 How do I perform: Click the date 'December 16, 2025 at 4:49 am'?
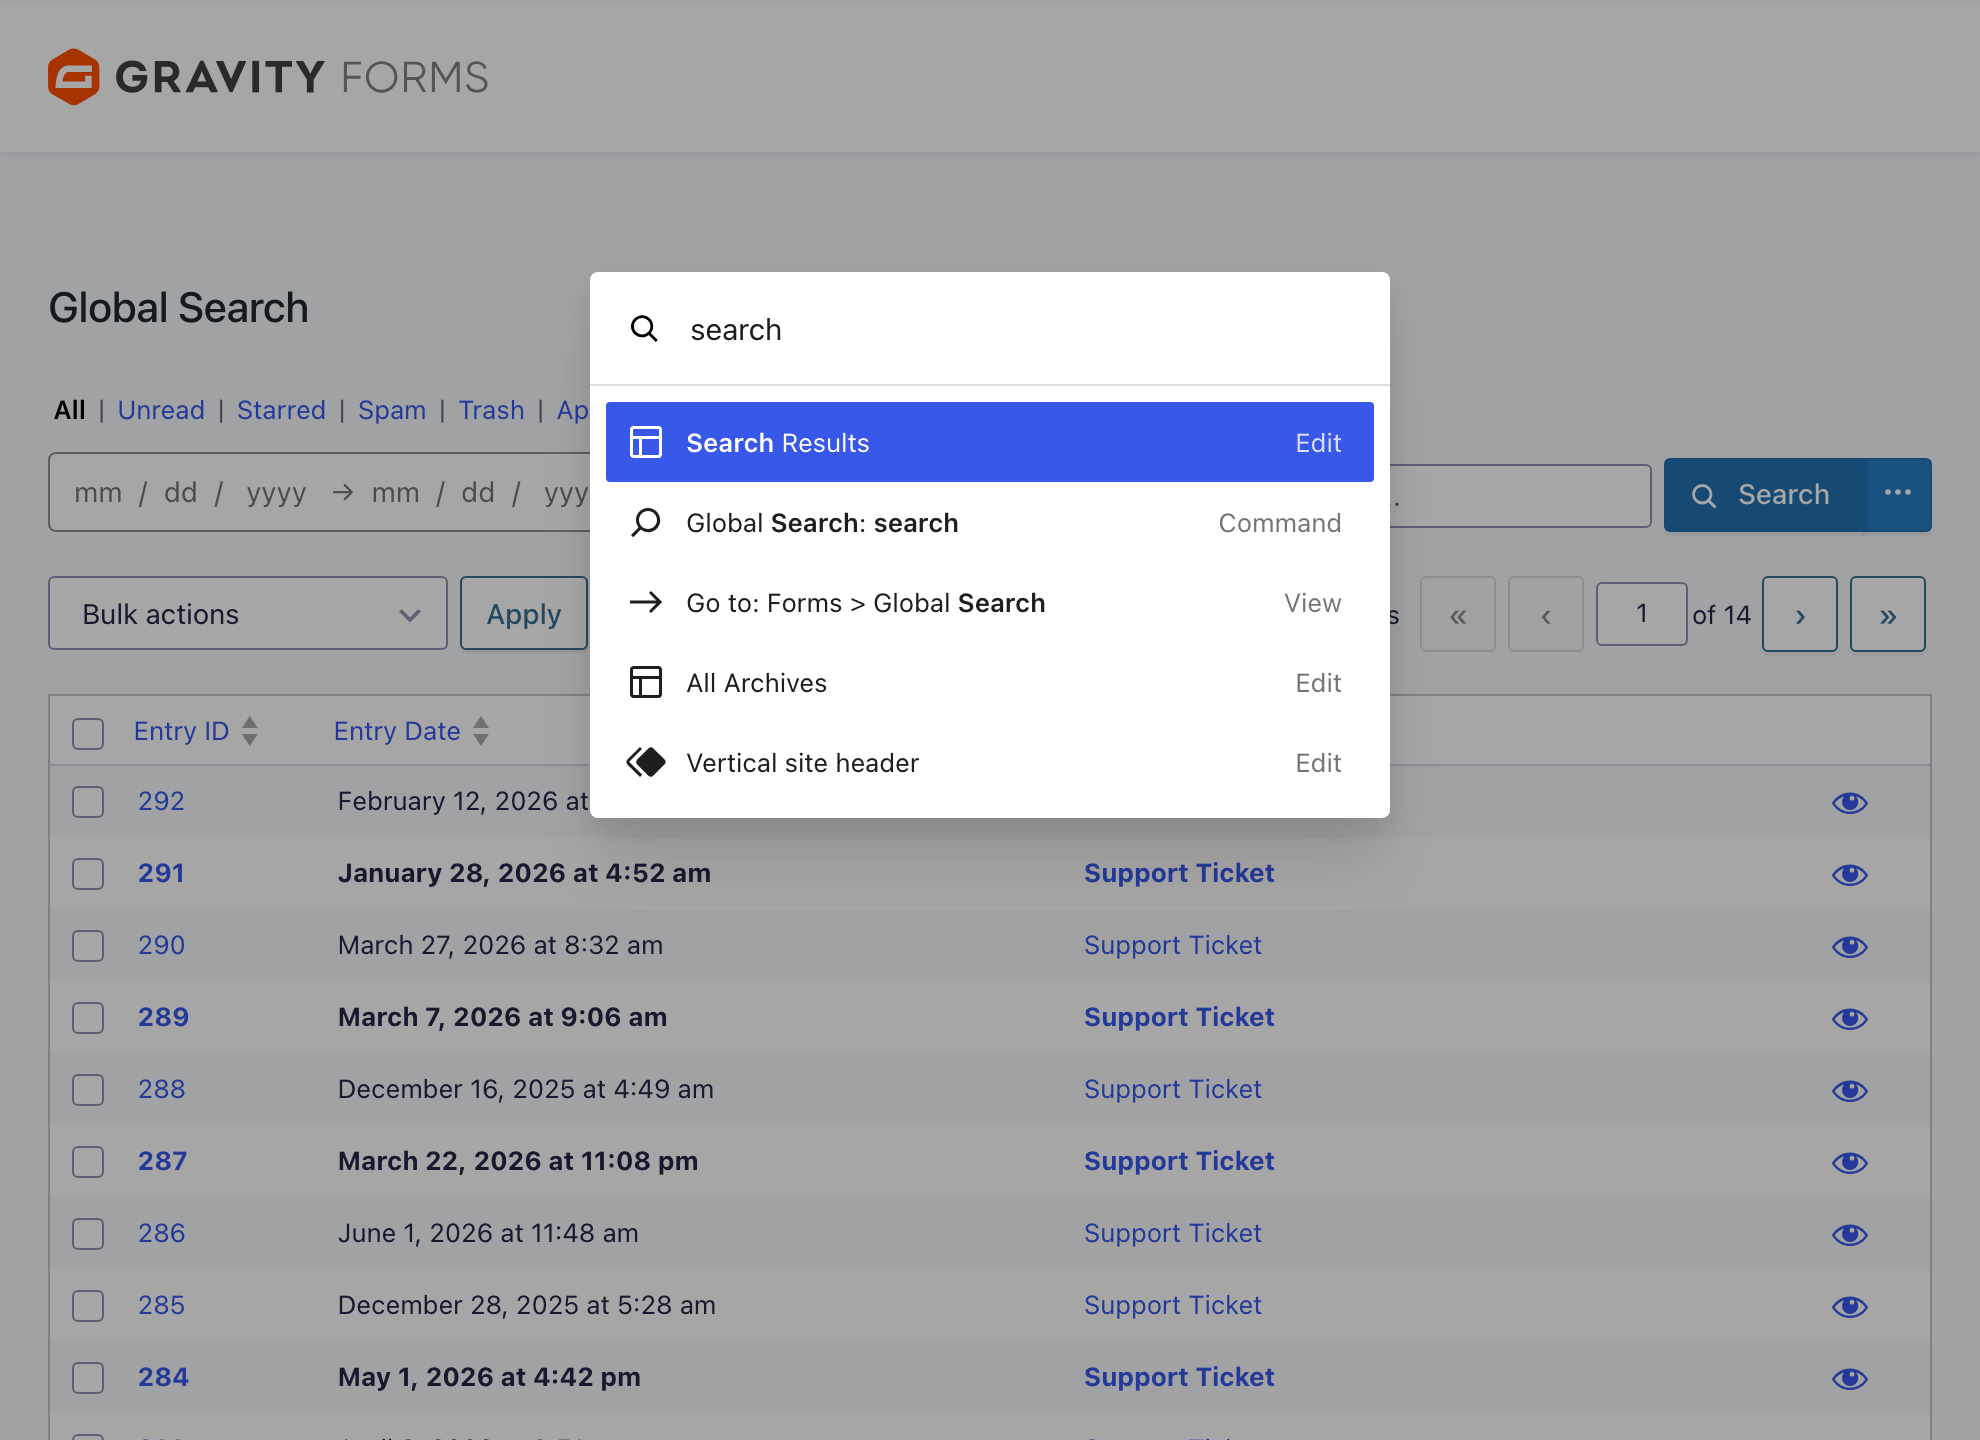(526, 1089)
